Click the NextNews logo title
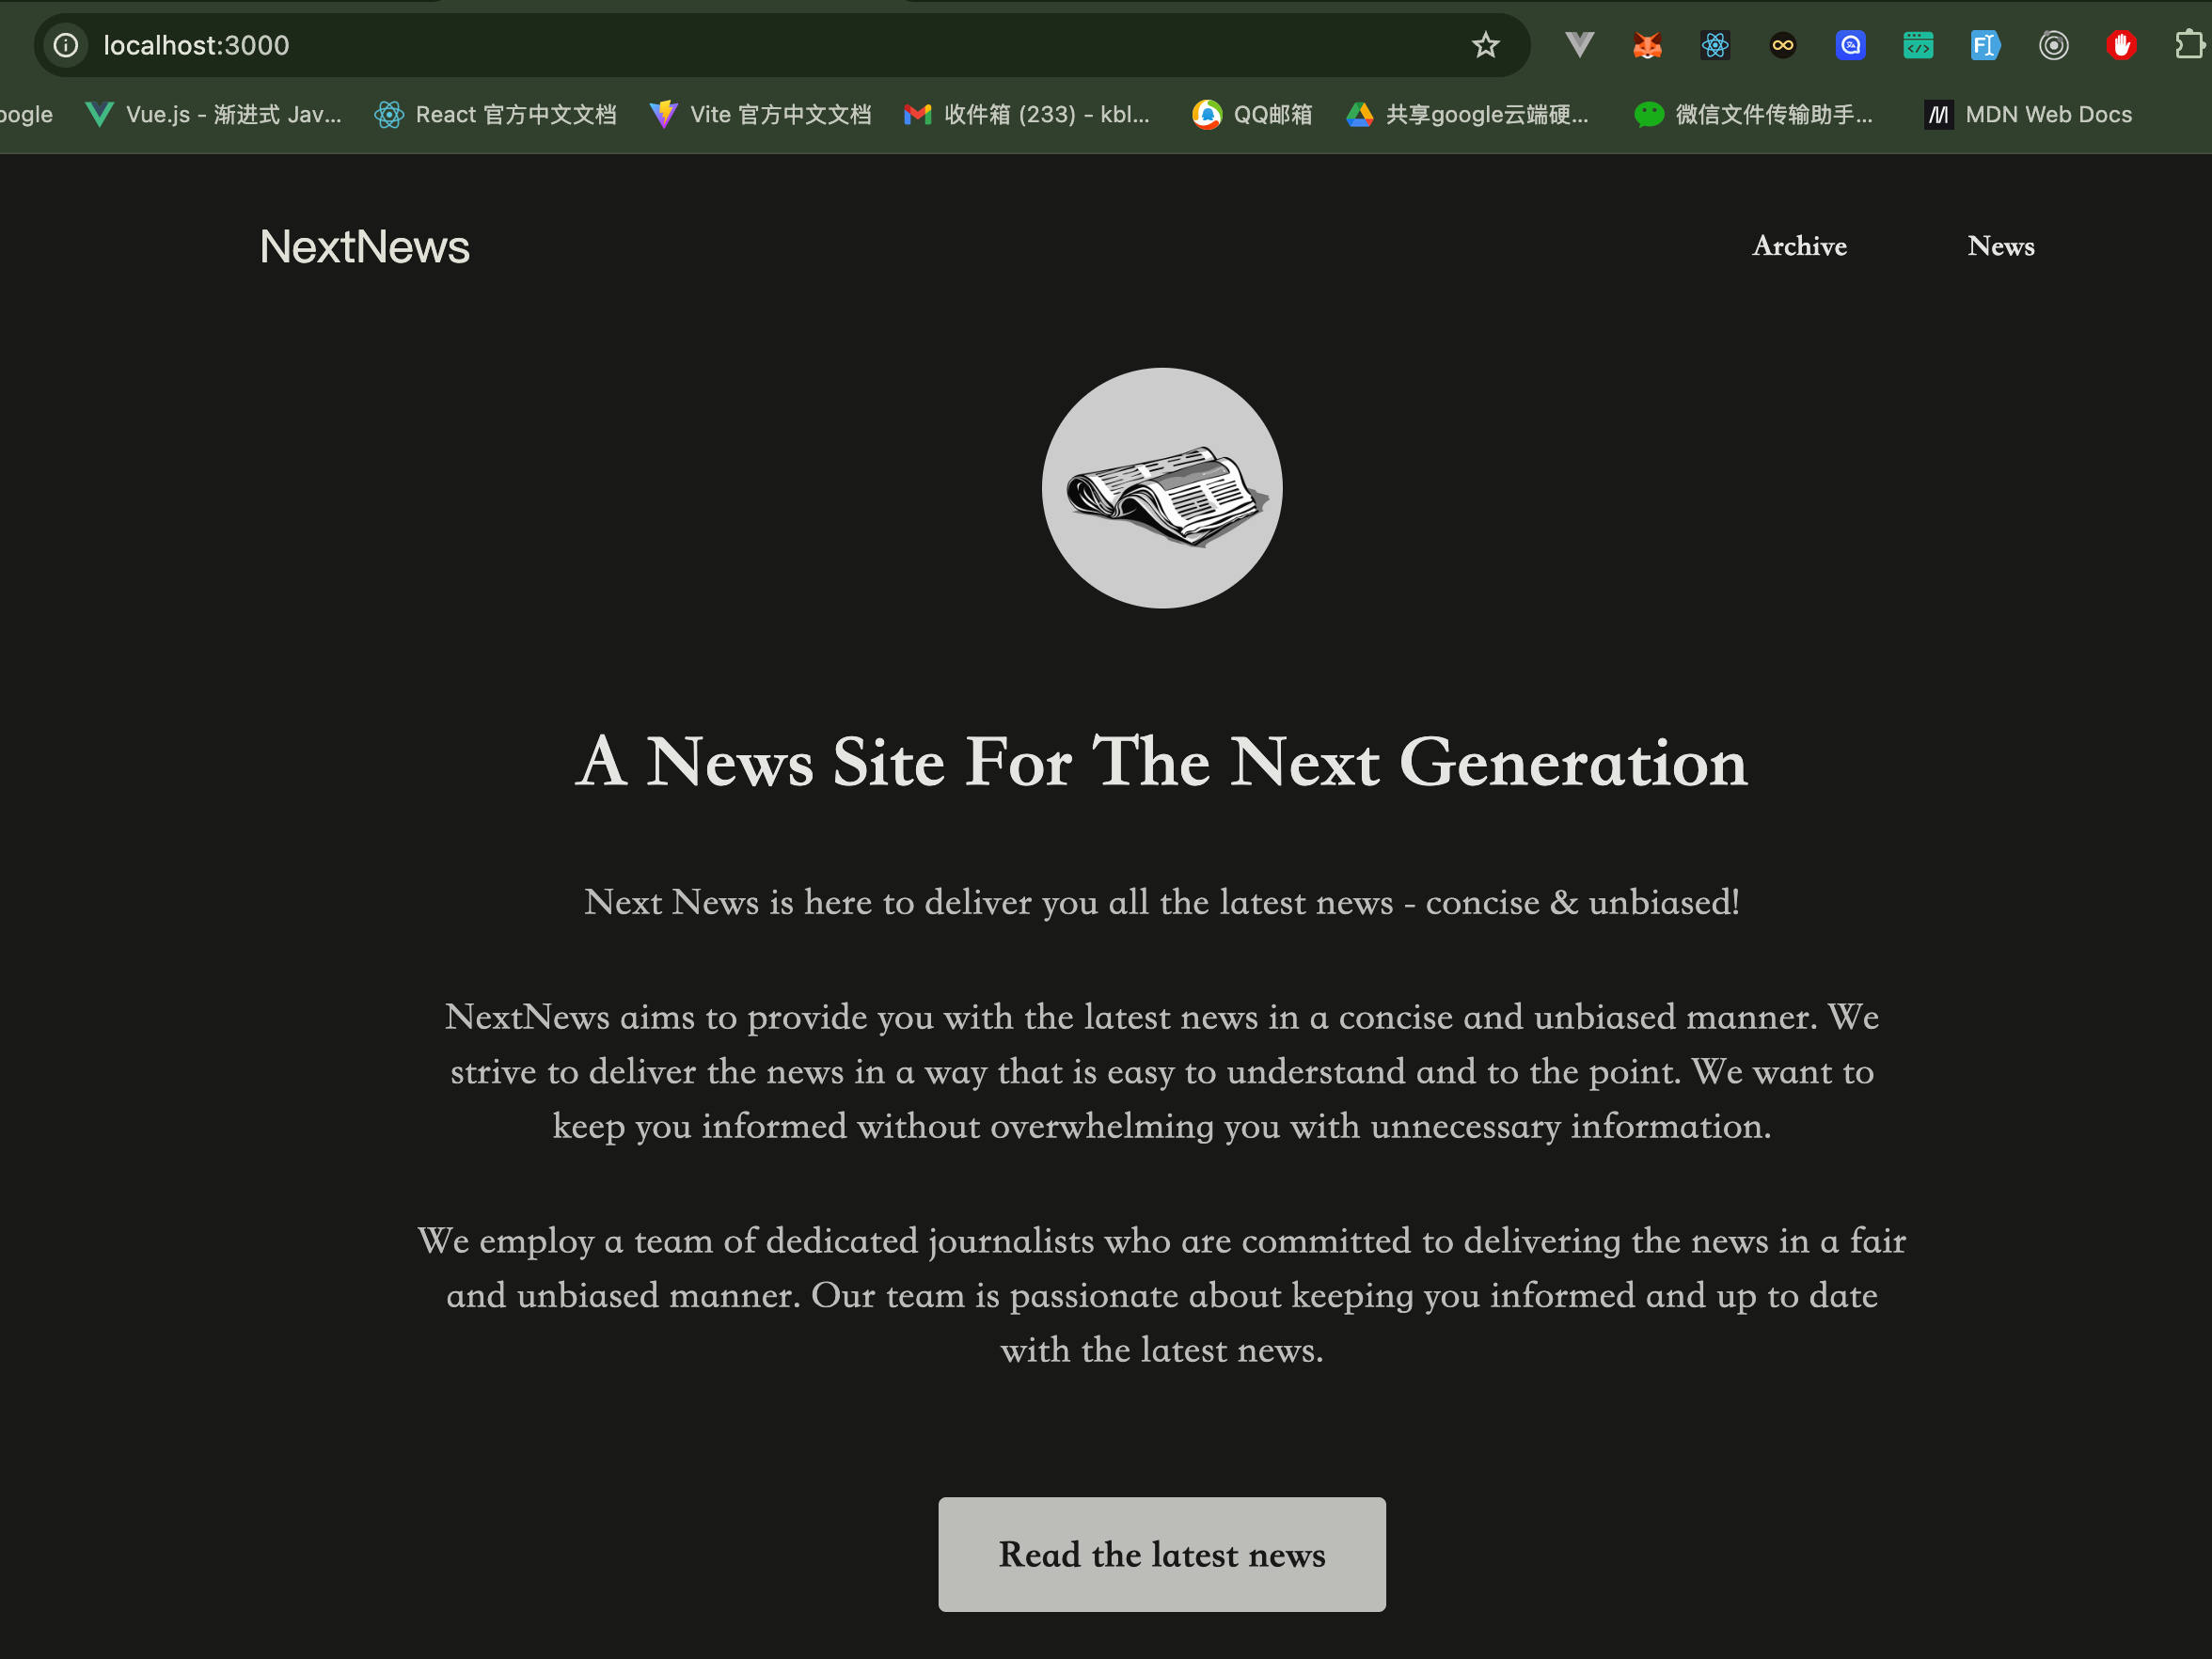 coord(364,247)
